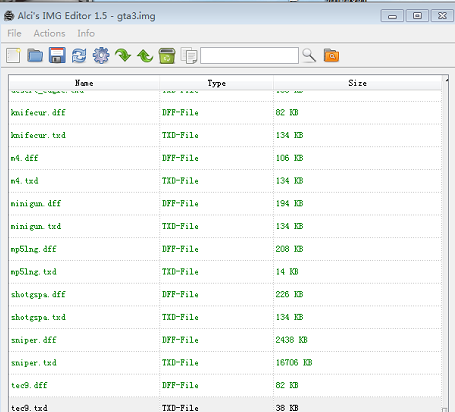Sort list by Name column header
The width and height of the screenshot is (455, 412).
click(x=84, y=83)
